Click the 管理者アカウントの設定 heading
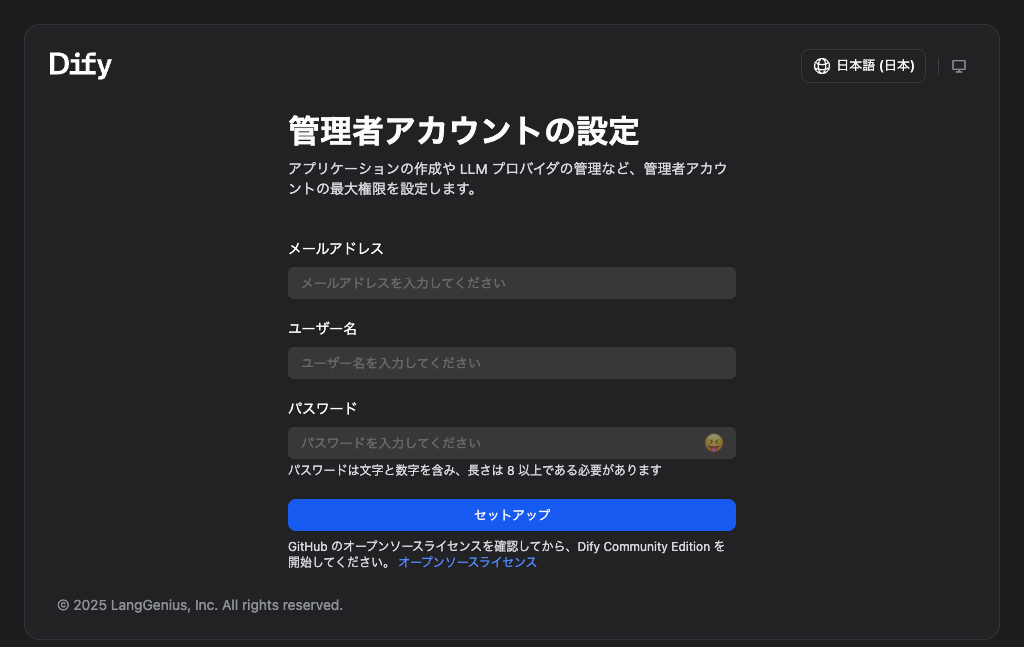The width and height of the screenshot is (1024, 647). click(x=463, y=131)
